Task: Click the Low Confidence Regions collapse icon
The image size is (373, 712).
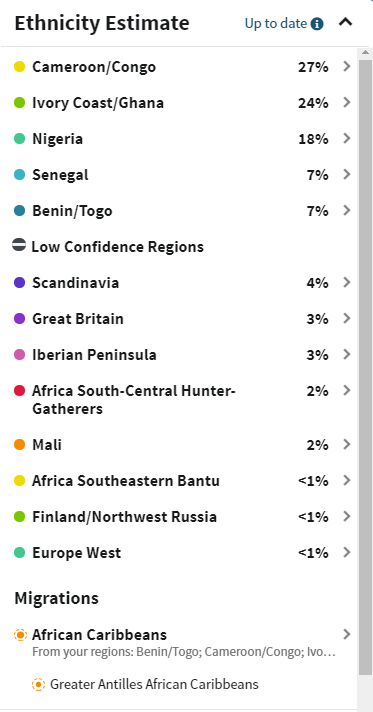Action: pos(19,246)
